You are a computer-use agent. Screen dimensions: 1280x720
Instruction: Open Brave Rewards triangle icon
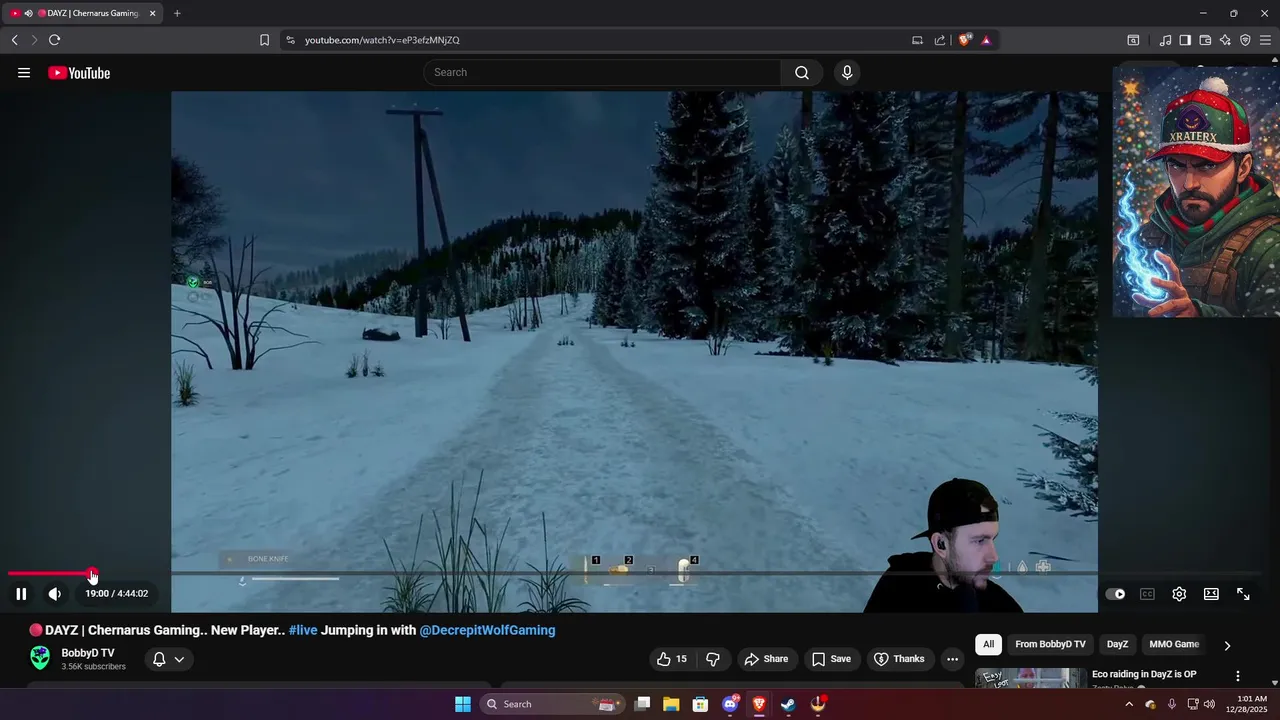click(986, 40)
